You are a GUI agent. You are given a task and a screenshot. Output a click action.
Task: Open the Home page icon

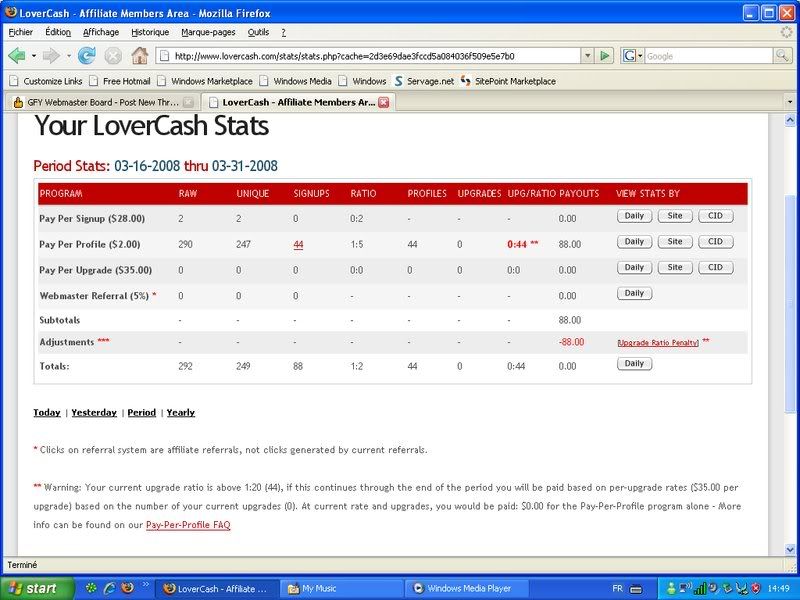pyautogui.click(x=139, y=56)
